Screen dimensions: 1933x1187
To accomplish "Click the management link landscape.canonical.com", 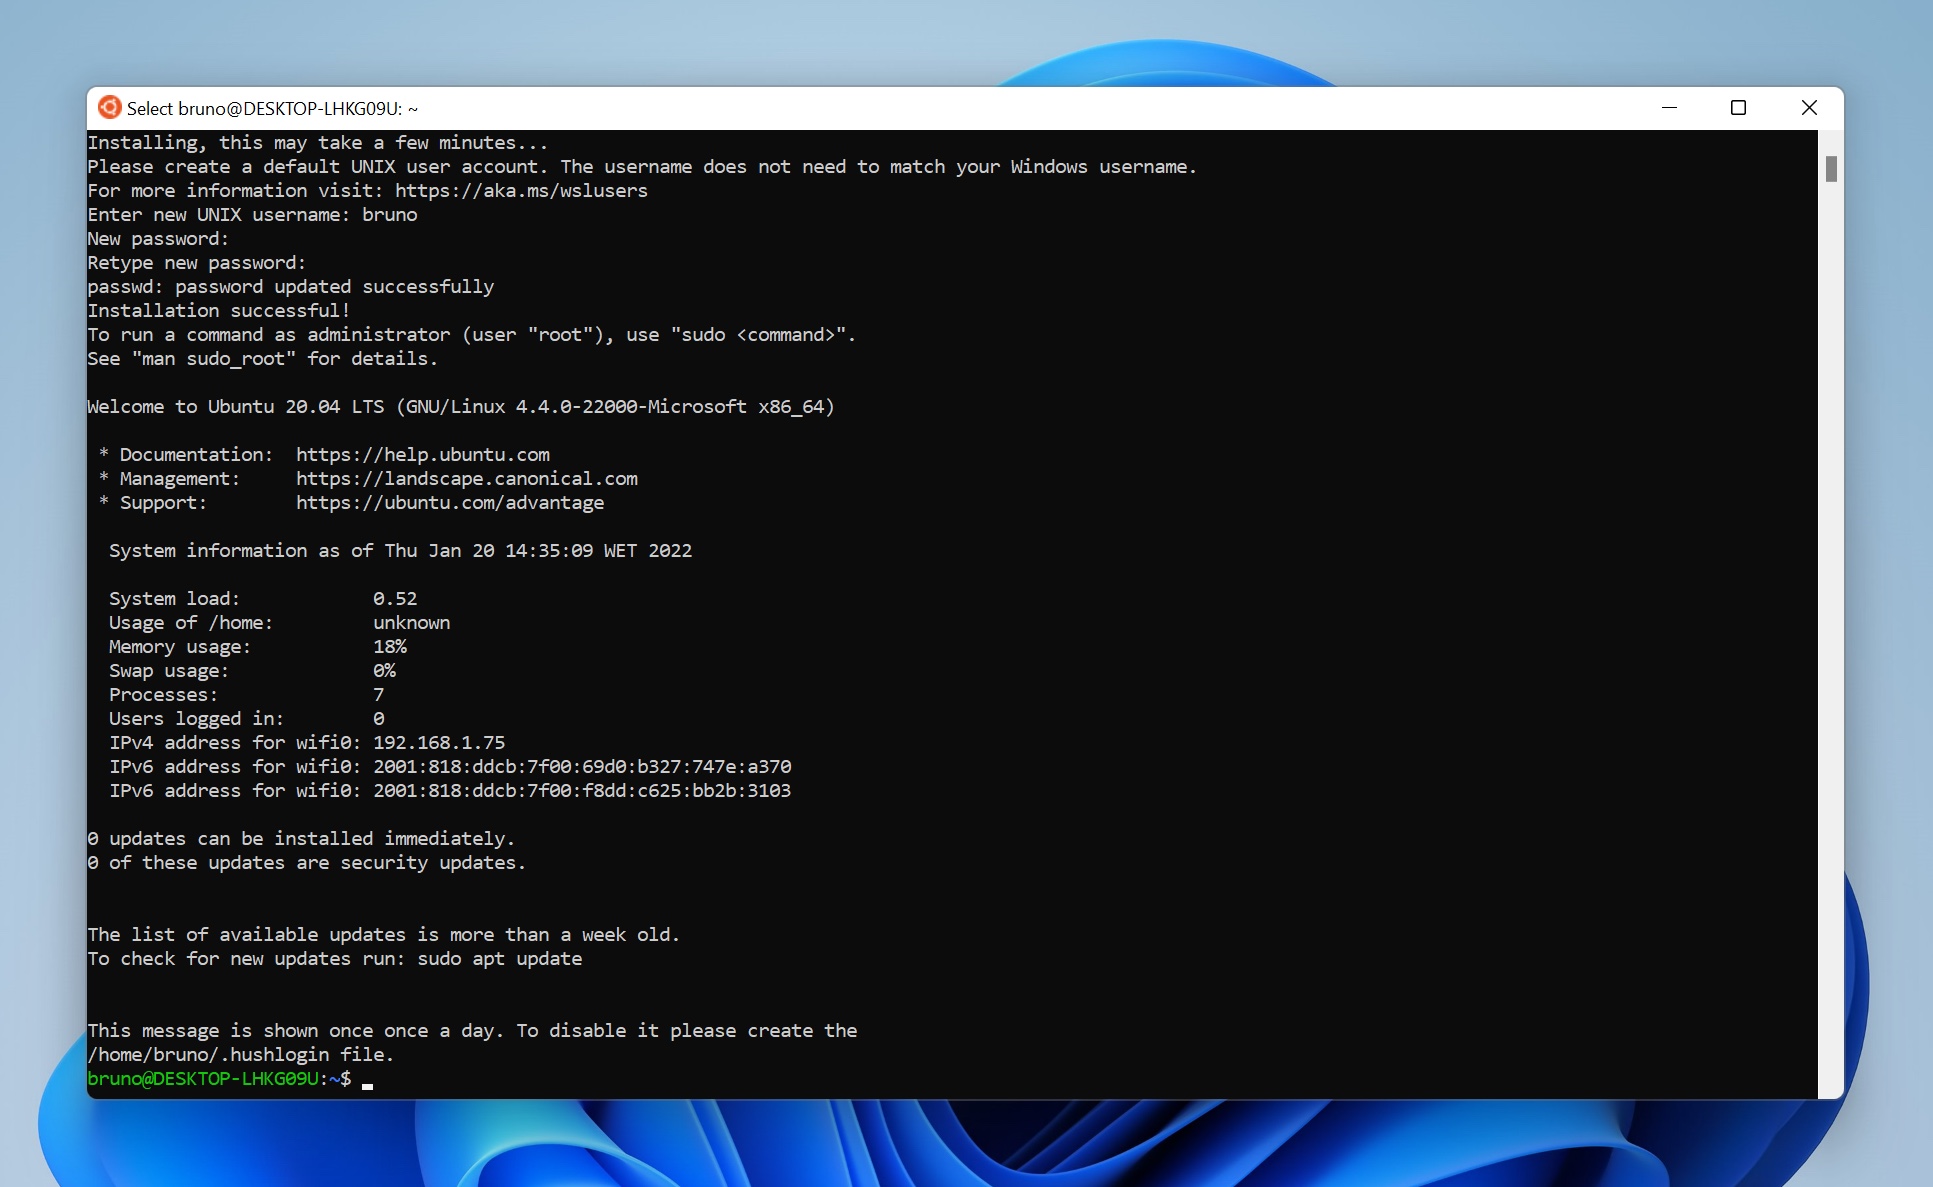I will pyautogui.click(x=466, y=478).
